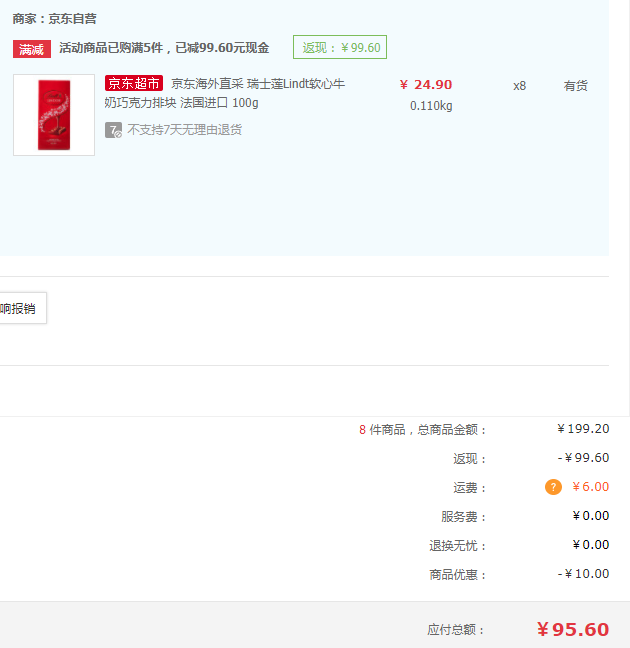Click the text 活动商品已购满5件，已减99.60元现金

pos(164,48)
